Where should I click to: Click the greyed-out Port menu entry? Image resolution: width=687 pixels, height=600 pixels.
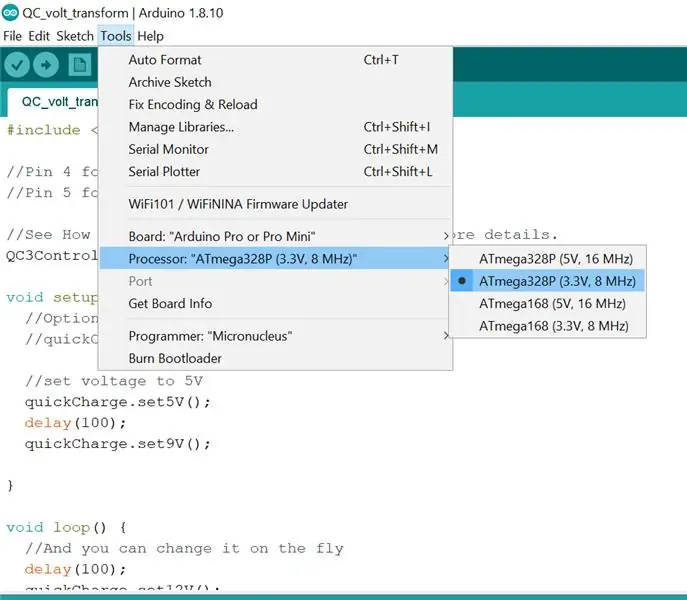coord(276,281)
